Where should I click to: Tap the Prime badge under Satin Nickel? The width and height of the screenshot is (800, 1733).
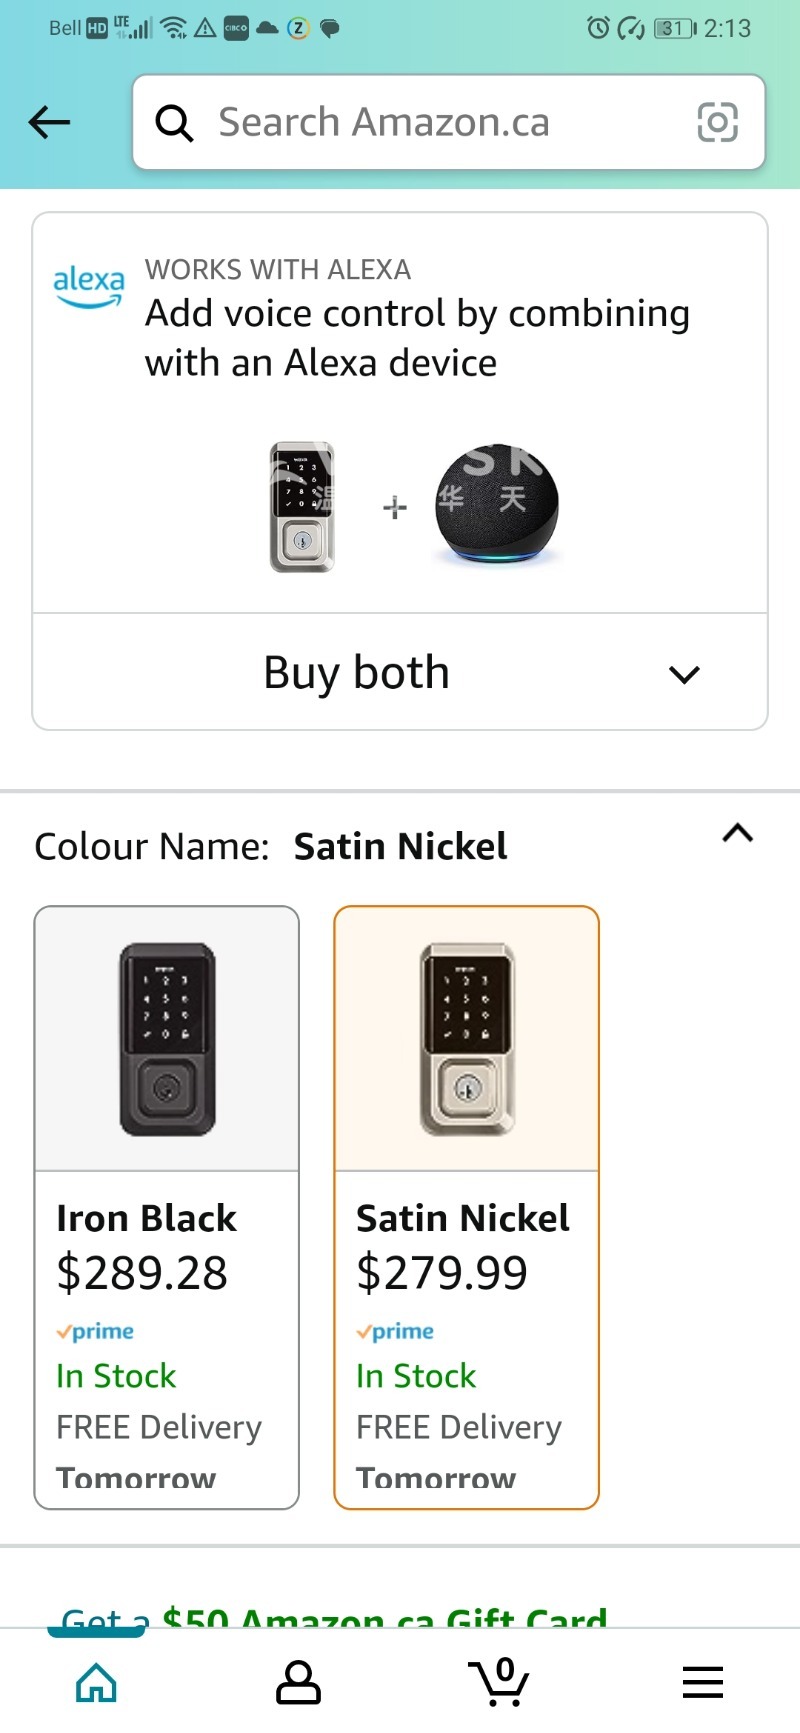[393, 1331]
